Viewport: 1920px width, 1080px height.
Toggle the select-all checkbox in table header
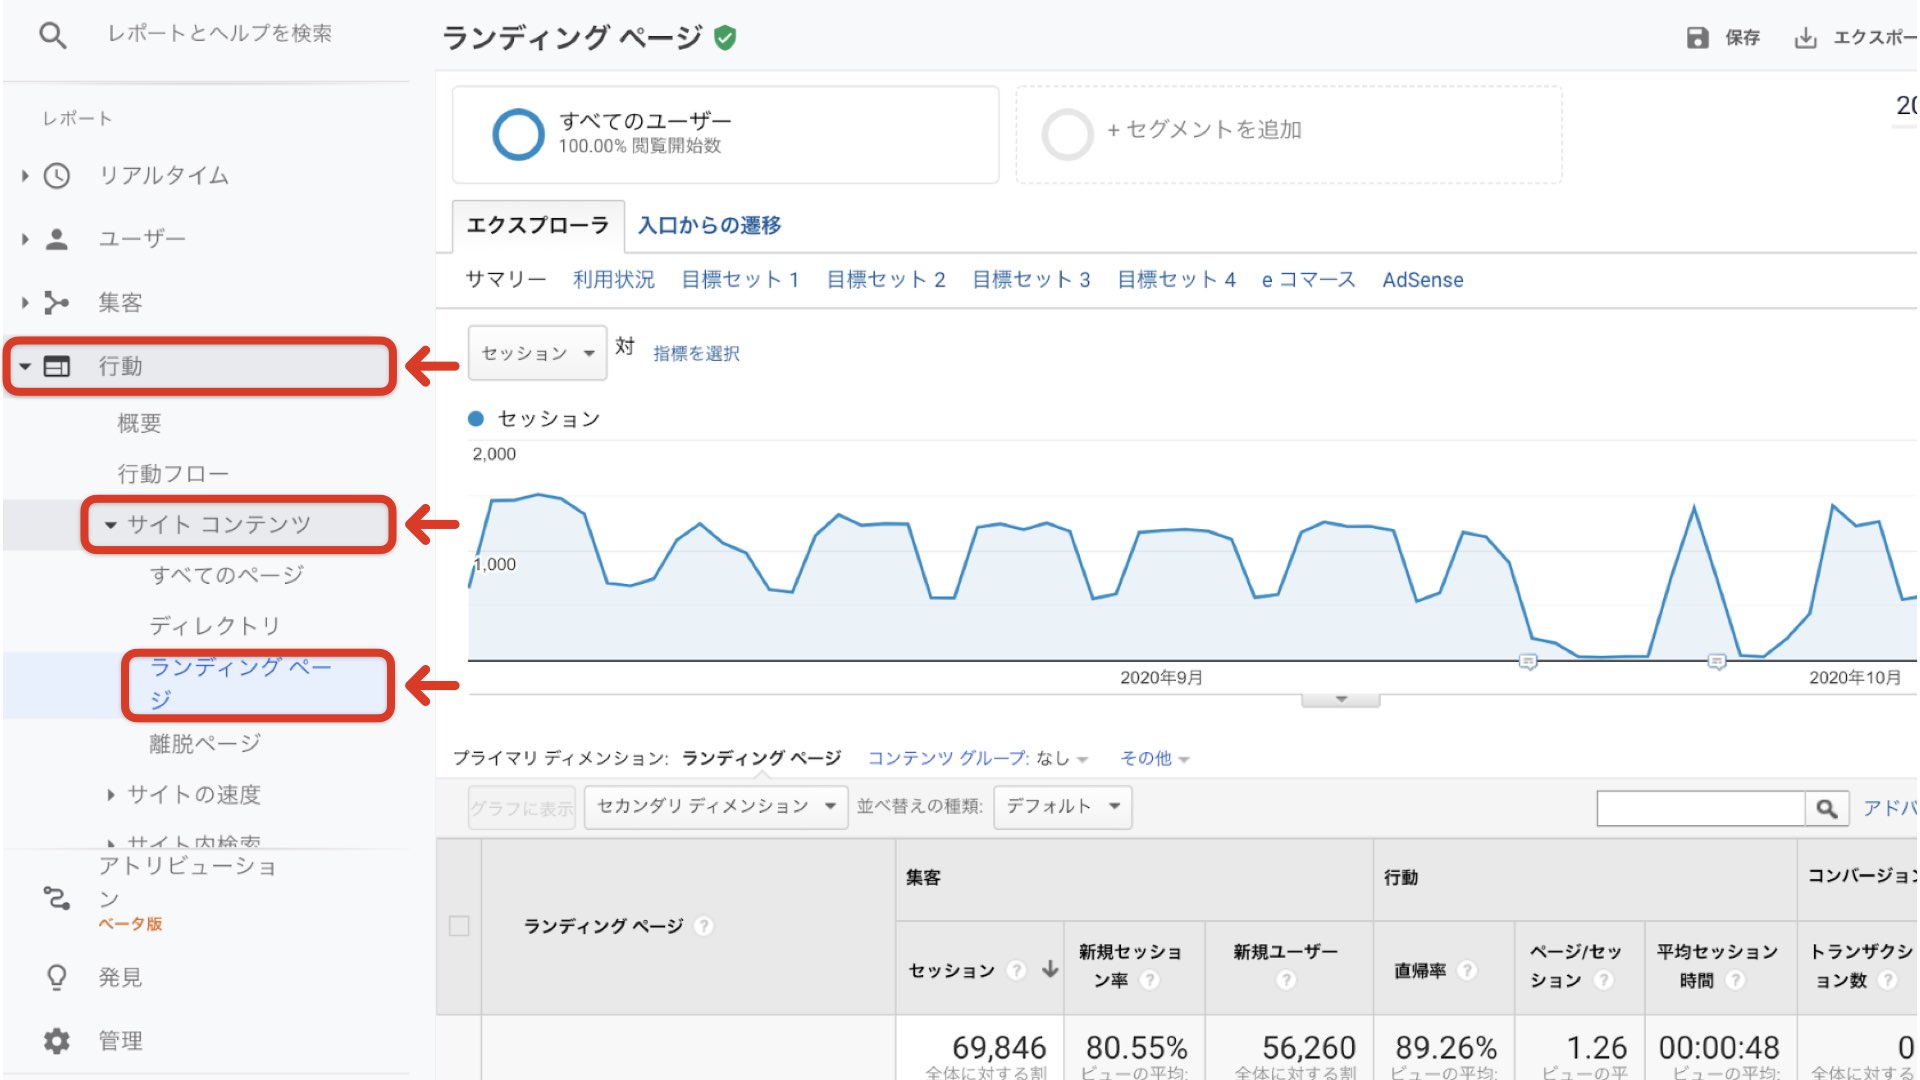[459, 926]
